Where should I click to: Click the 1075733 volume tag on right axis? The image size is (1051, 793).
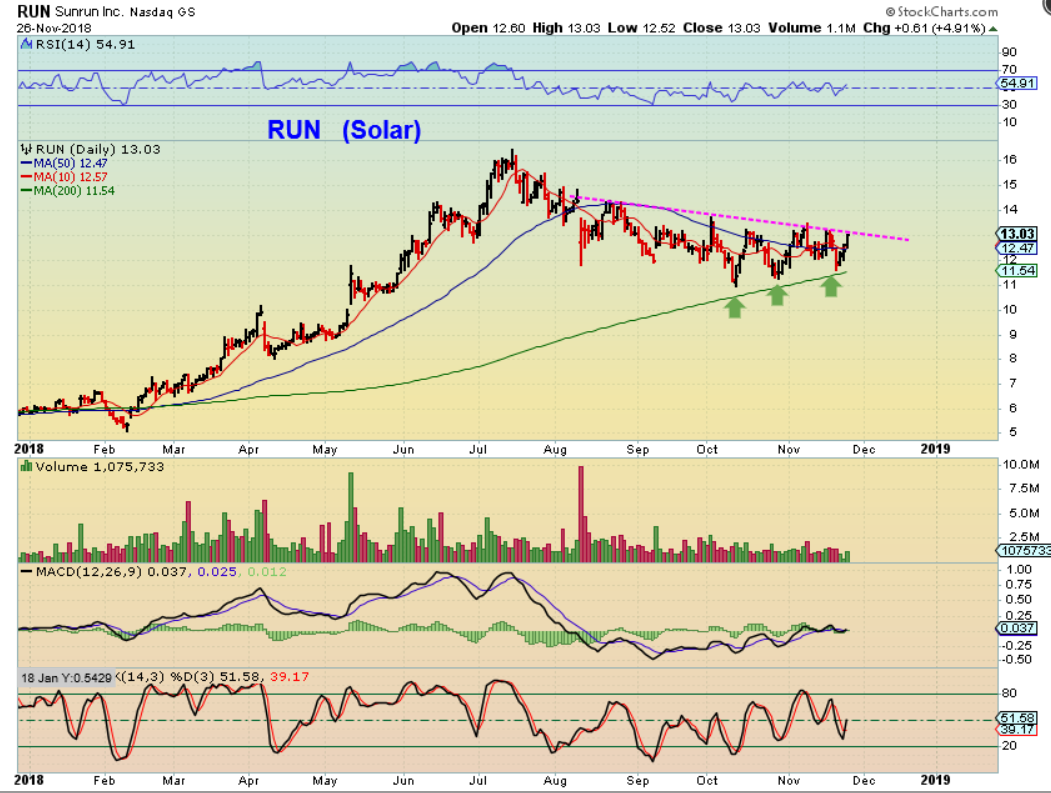coord(1024,550)
